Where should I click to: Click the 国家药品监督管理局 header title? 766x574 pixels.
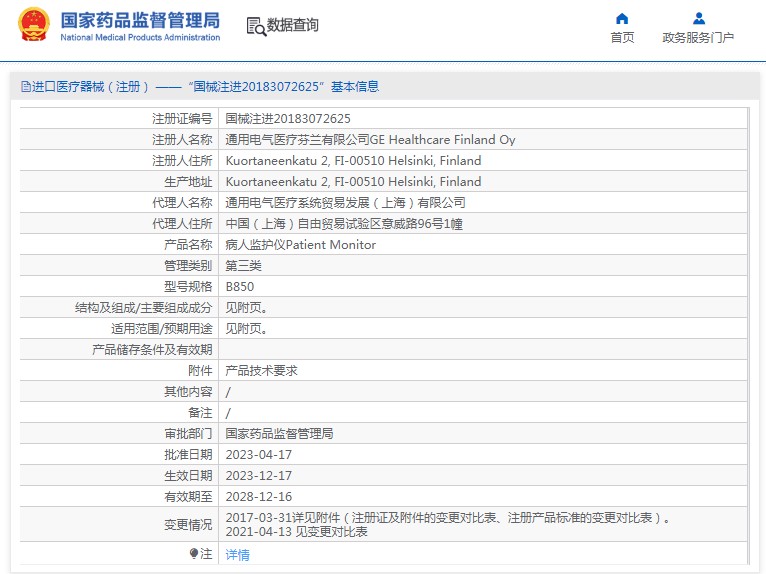[x=140, y=21]
